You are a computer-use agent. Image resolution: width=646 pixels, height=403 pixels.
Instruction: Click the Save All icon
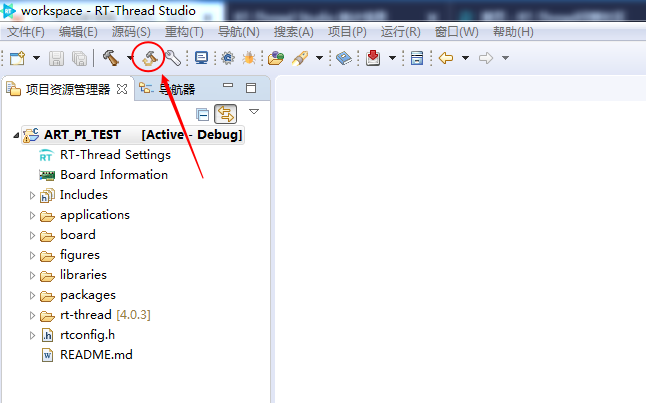click(79, 58)
